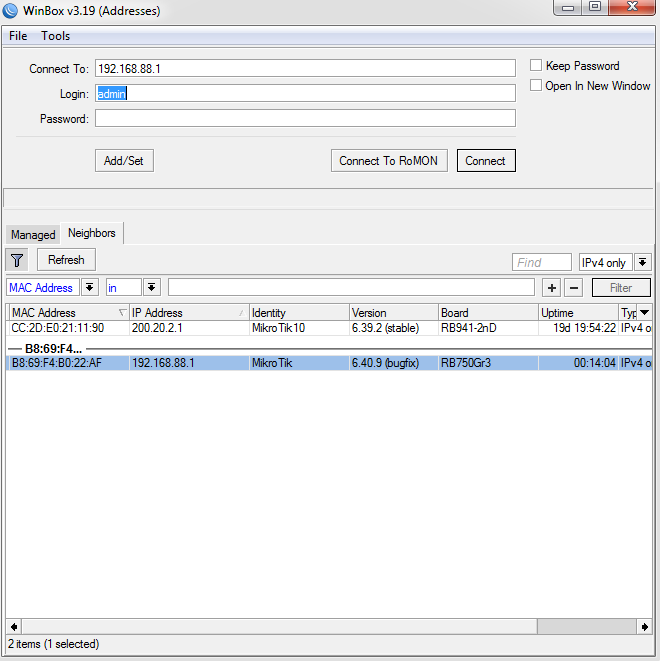Click the WinBox logo icon in title bar
Viewport: 660px width, 661px height.
(10, 11)
